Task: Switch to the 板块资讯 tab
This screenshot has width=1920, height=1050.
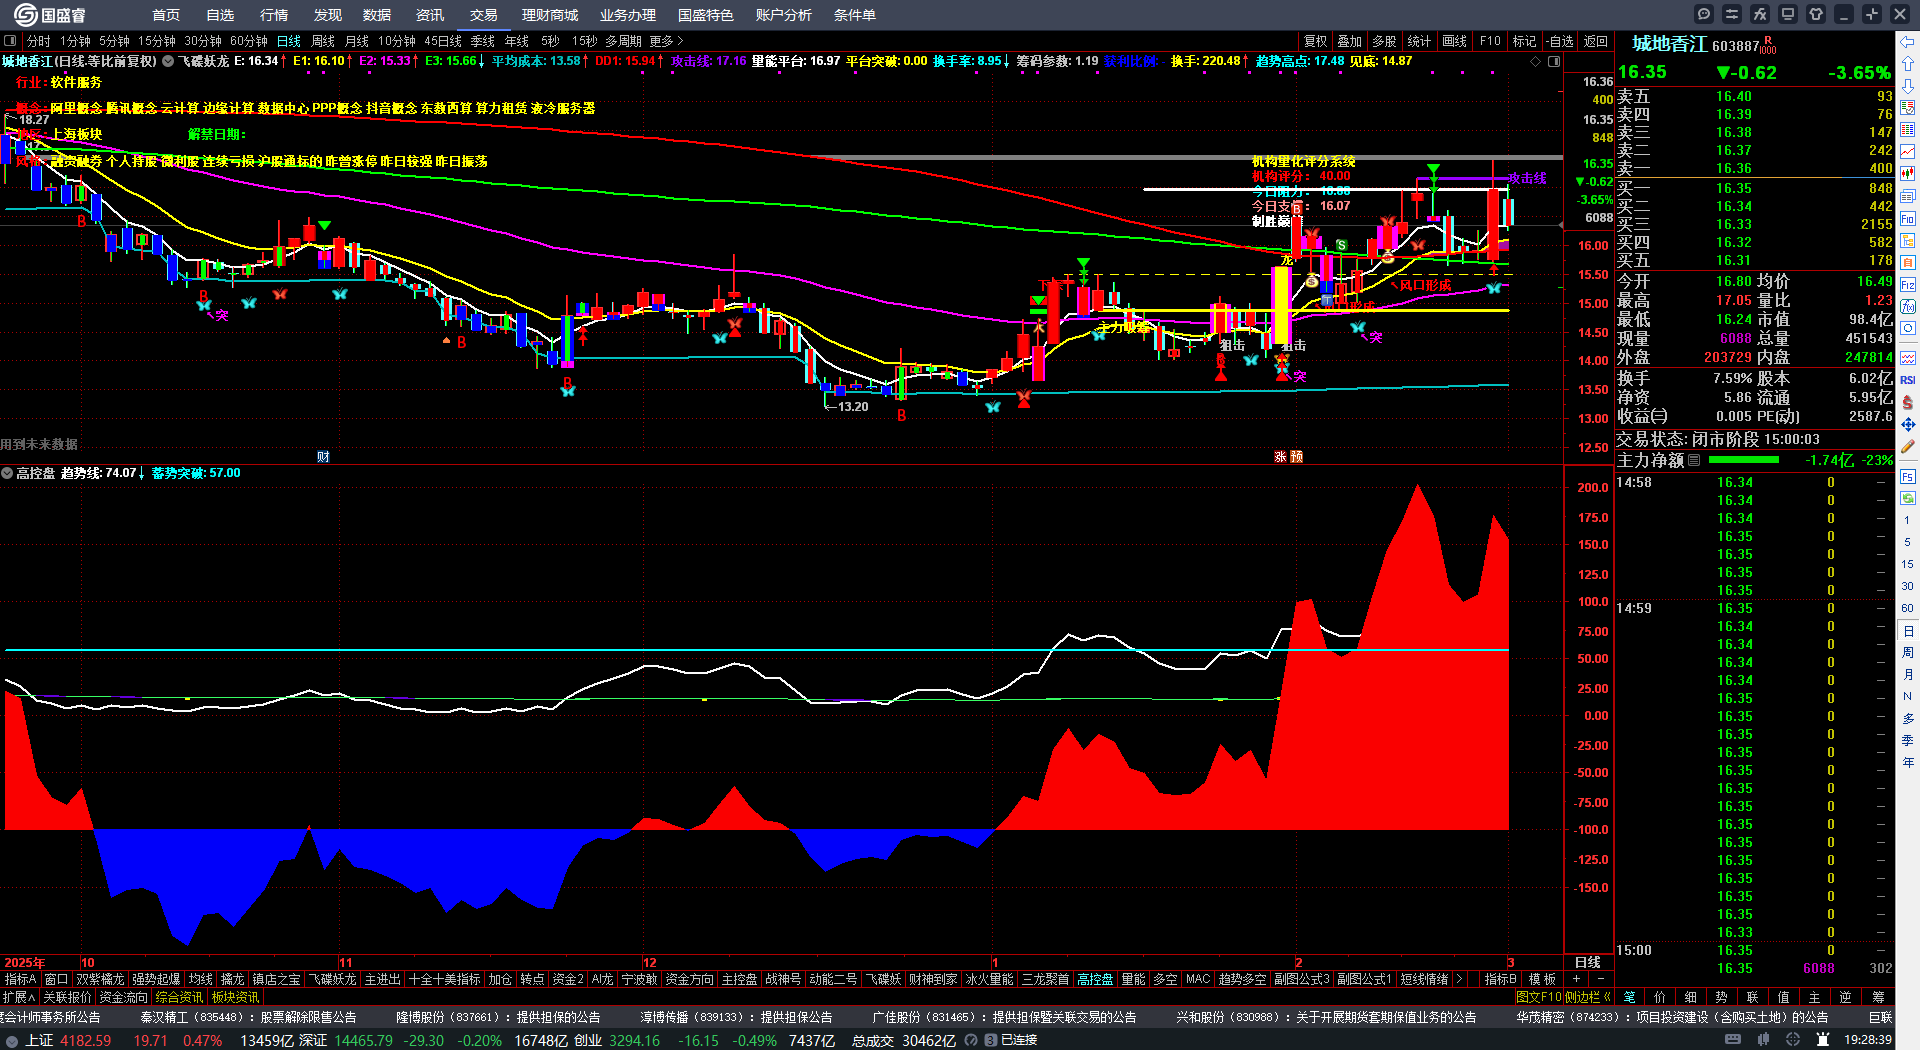Action: [x=235, y=997]
